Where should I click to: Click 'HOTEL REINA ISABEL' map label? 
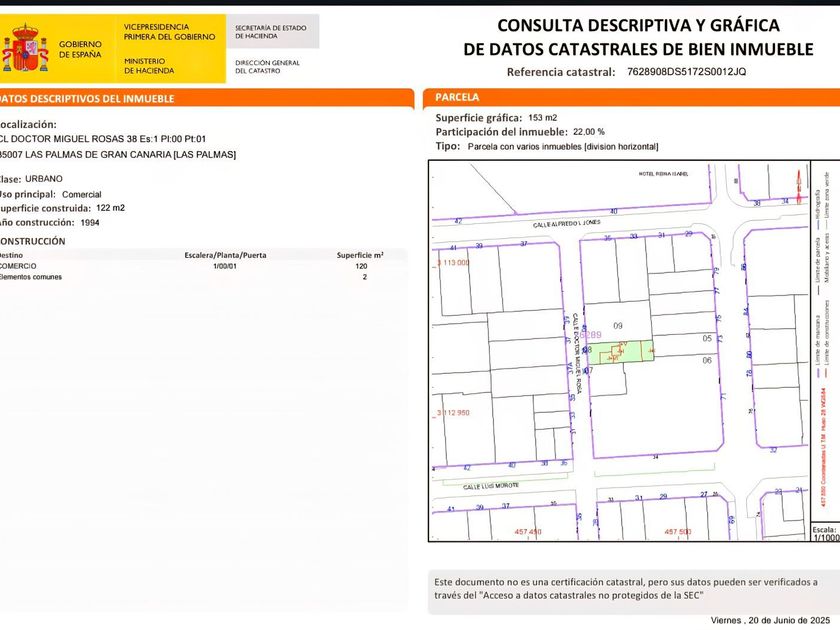click(x=663, y=174)
